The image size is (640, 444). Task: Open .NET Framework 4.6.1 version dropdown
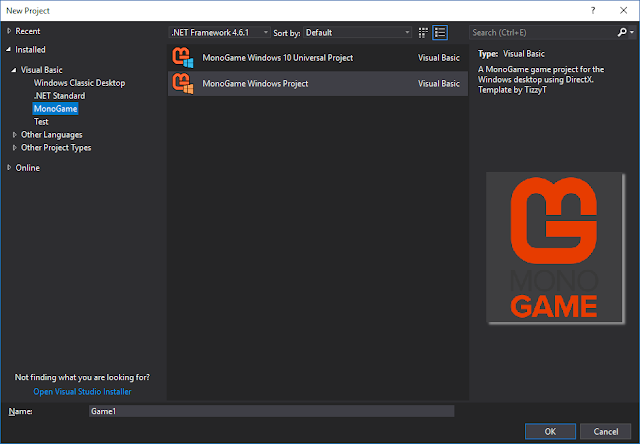(x=219, y=32)
